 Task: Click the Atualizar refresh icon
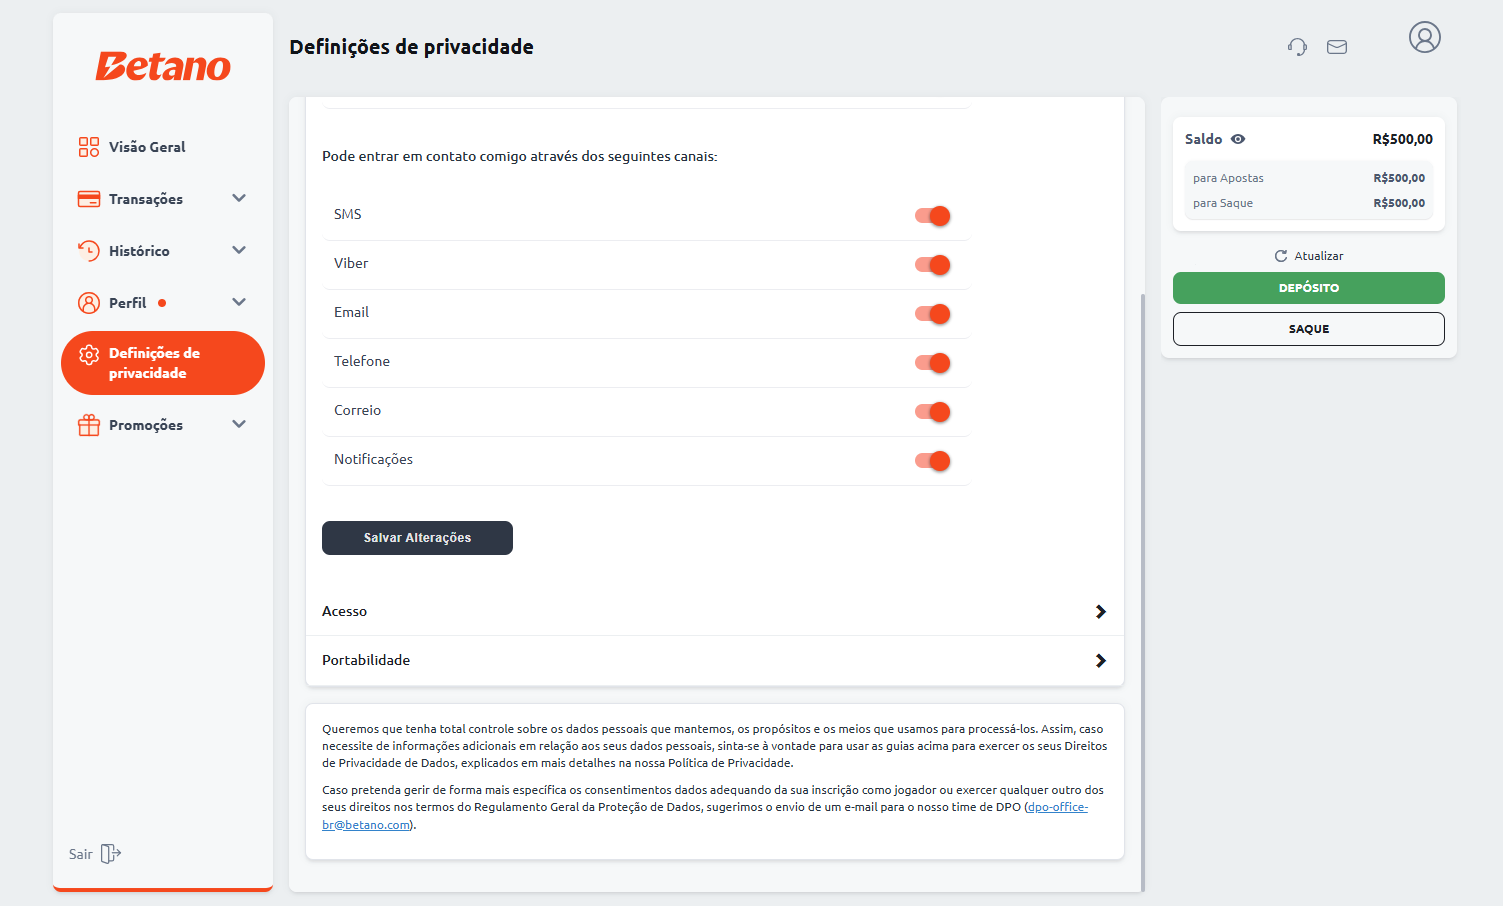click(1281, 256)
